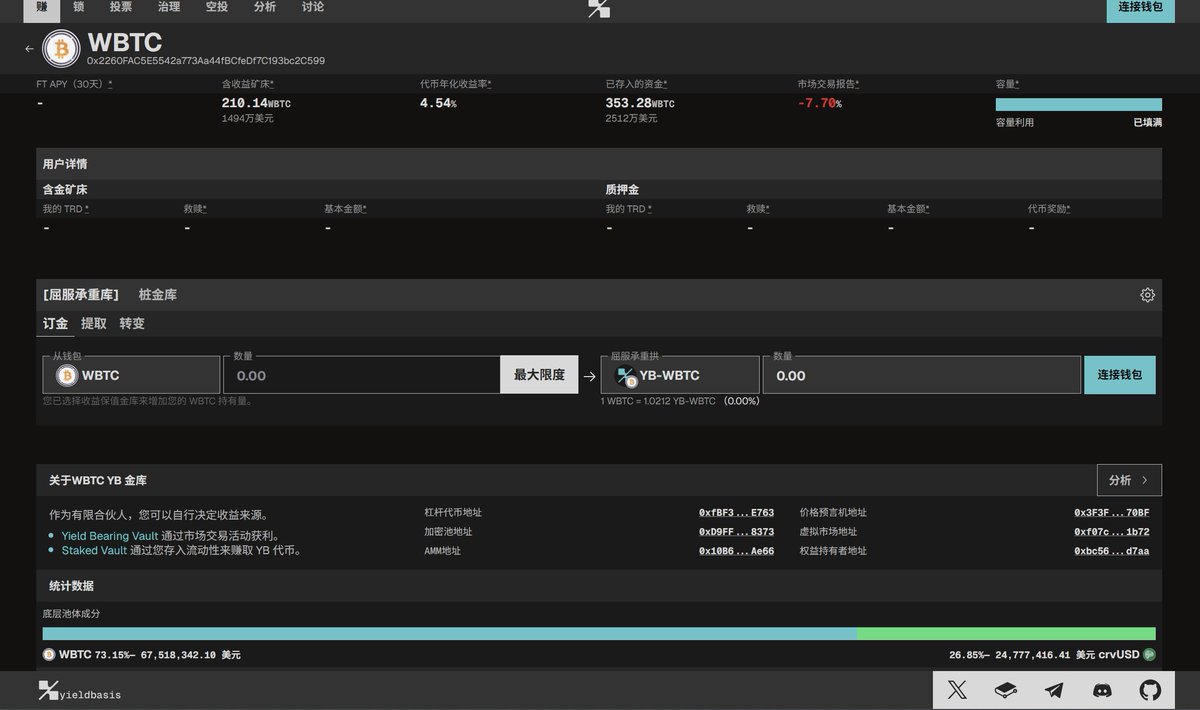Screen dimensions: 1200x710
Task: Switch to the 投票 navigation tab
Action: [x=121, y=7]
